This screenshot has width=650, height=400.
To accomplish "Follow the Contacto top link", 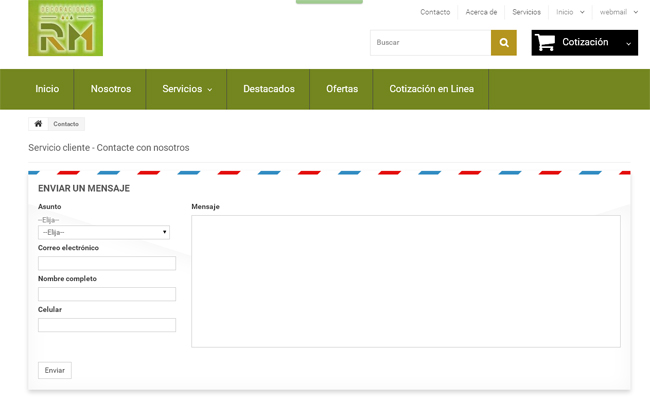I will coord(435,12).
